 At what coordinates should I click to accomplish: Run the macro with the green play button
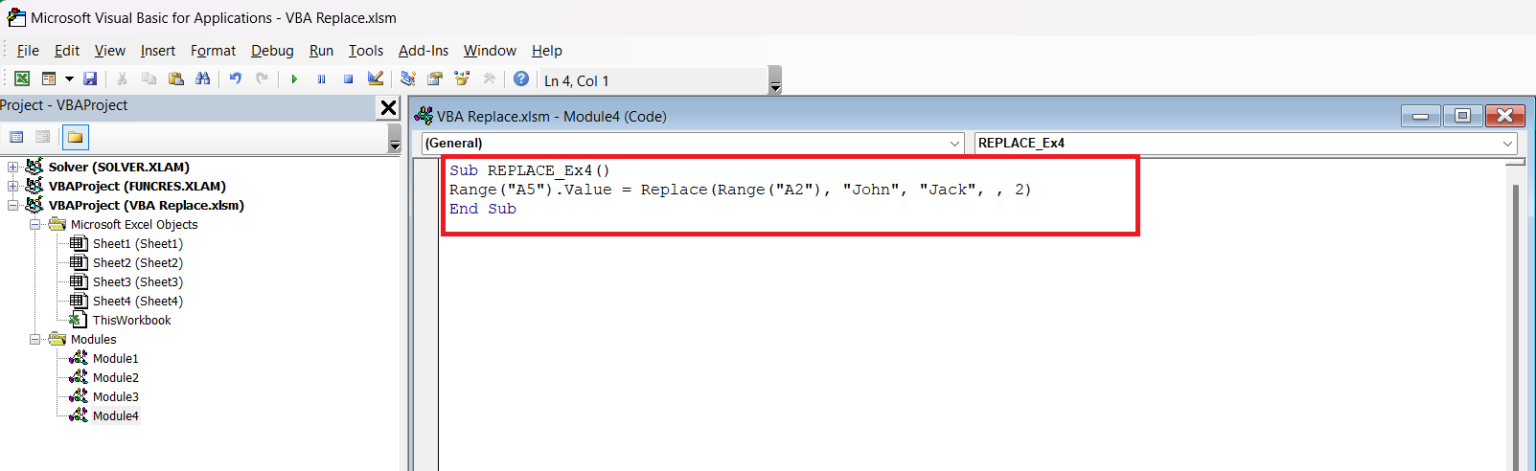pos(294,79)
